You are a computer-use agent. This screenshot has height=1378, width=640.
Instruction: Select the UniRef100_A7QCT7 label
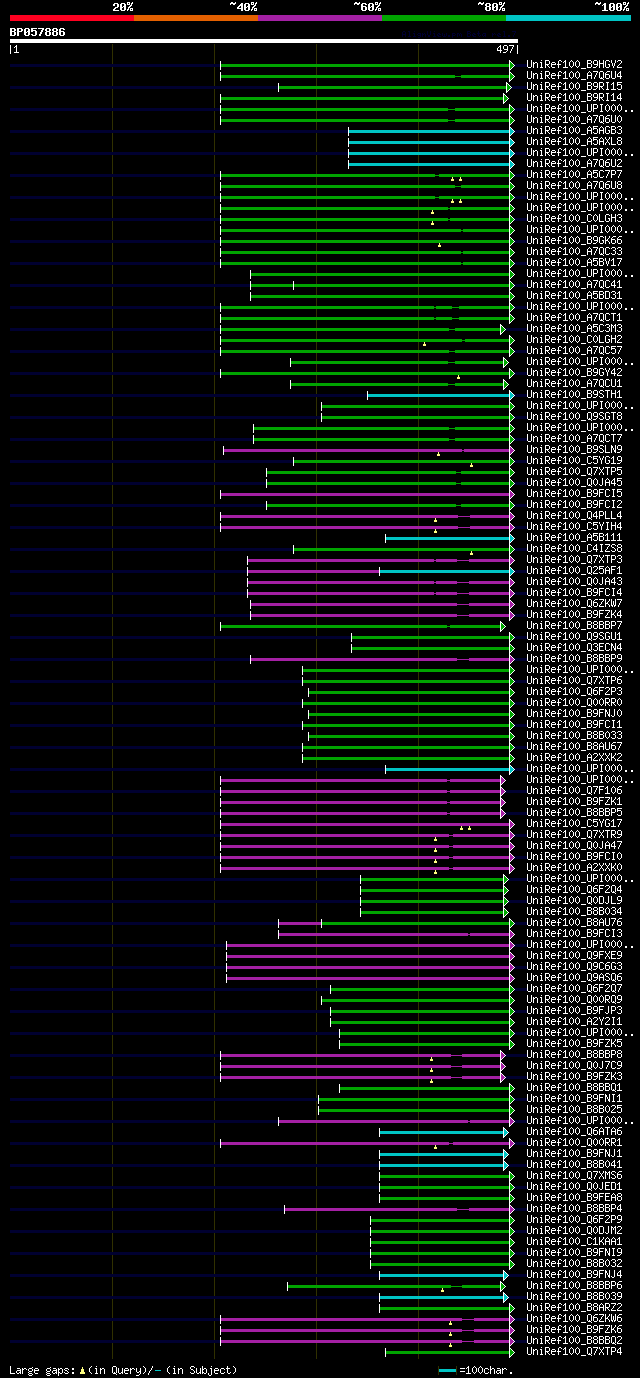coord(574,438)
